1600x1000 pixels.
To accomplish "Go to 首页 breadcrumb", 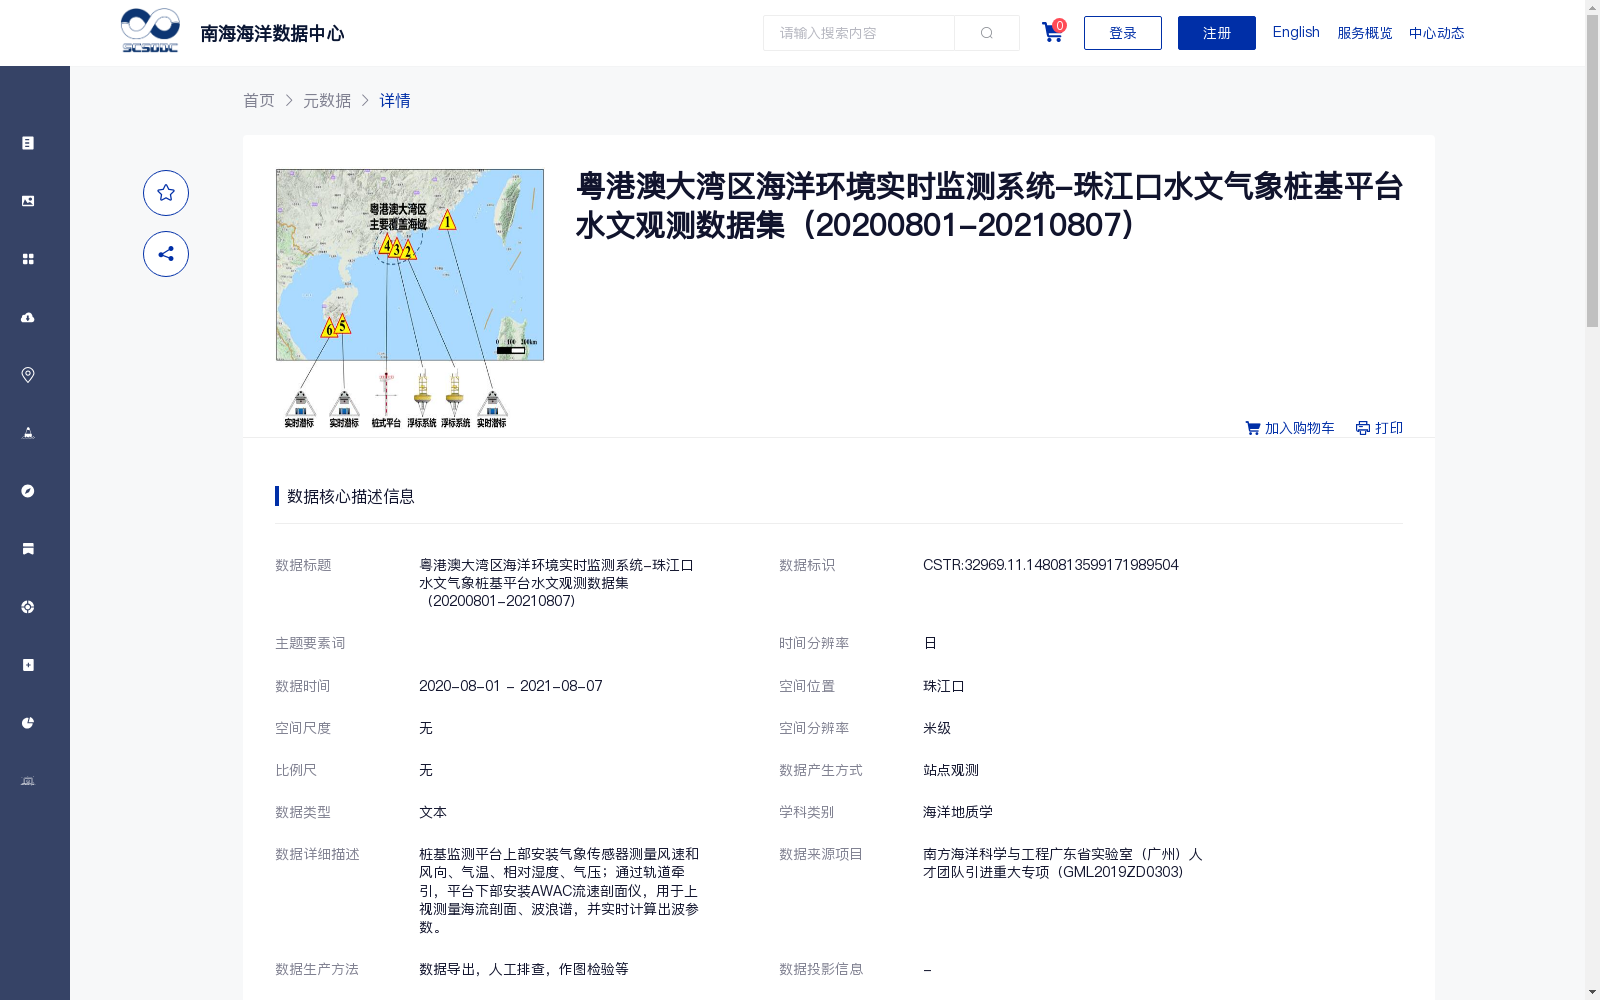I will [x=259, y=100].
